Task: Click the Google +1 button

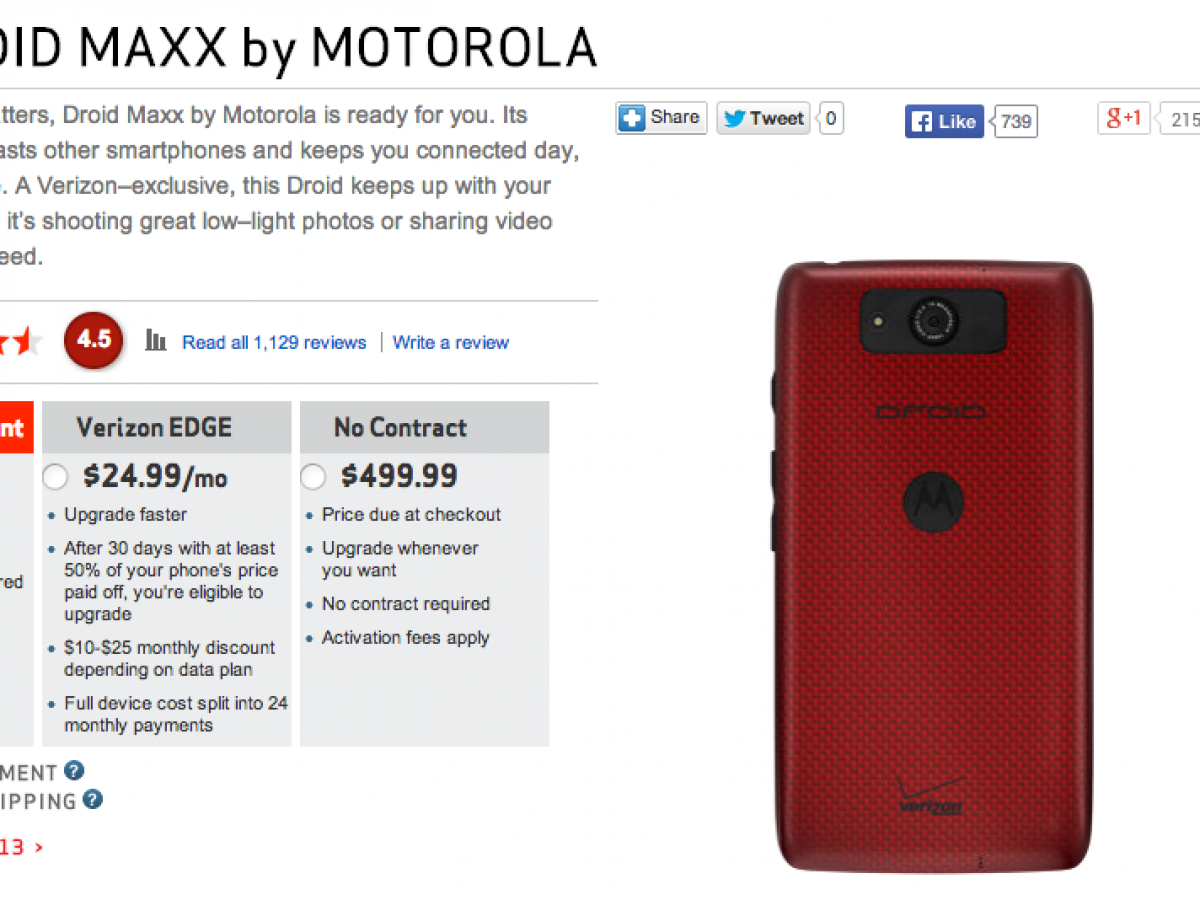Action: (x=1124, y=118)
